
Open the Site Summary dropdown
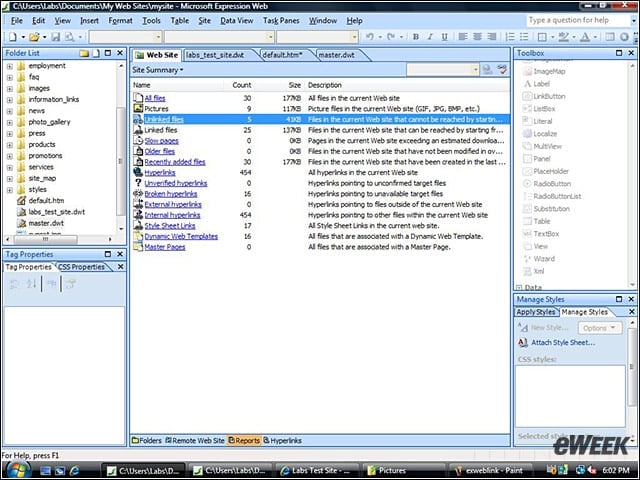[x=158, y=70]
